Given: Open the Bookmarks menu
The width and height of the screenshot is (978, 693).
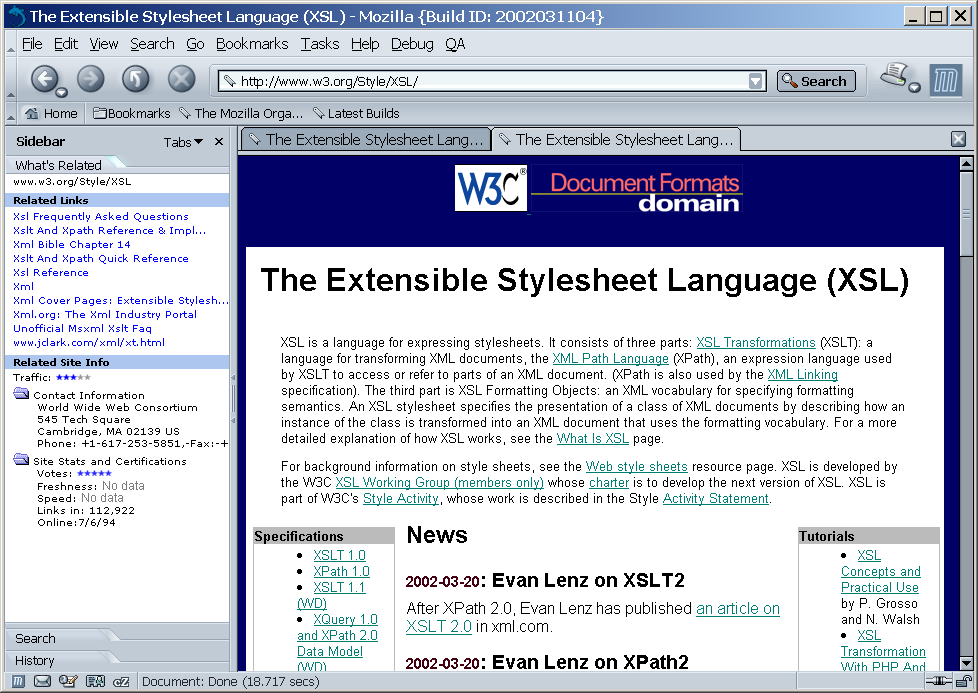Looking at the screenshot, I should pos(252,44).
